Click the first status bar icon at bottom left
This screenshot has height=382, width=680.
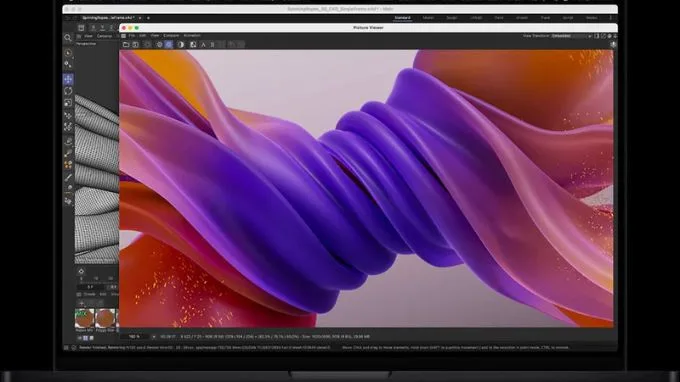coord(66,347)
